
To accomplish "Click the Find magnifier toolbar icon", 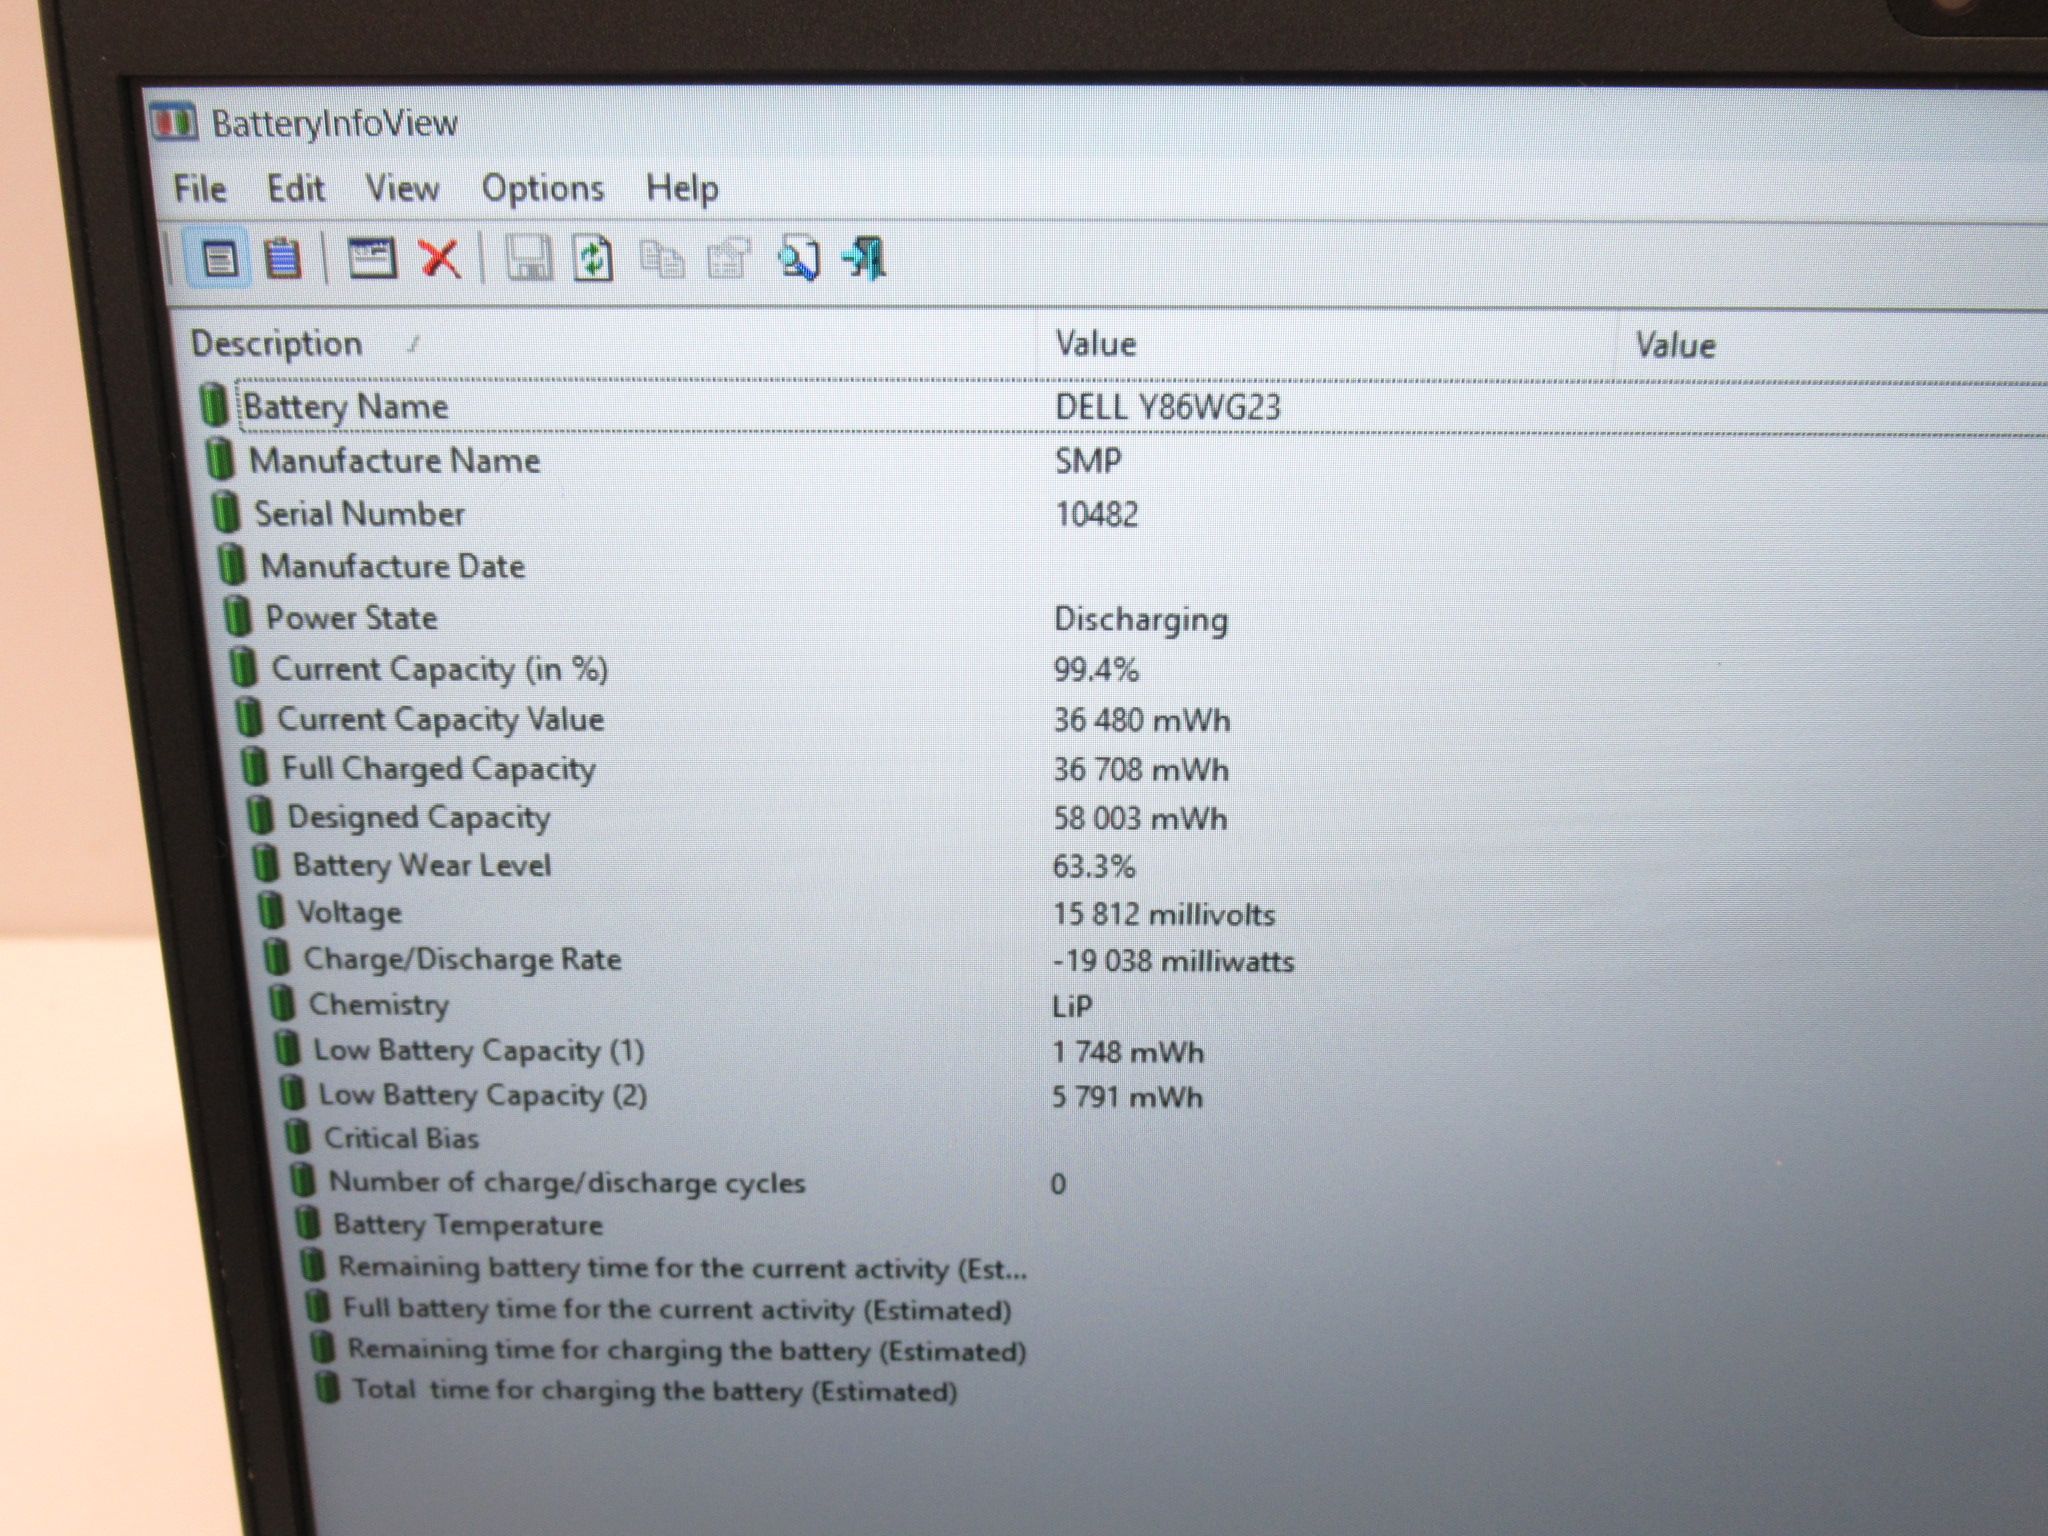I will 798,258.
